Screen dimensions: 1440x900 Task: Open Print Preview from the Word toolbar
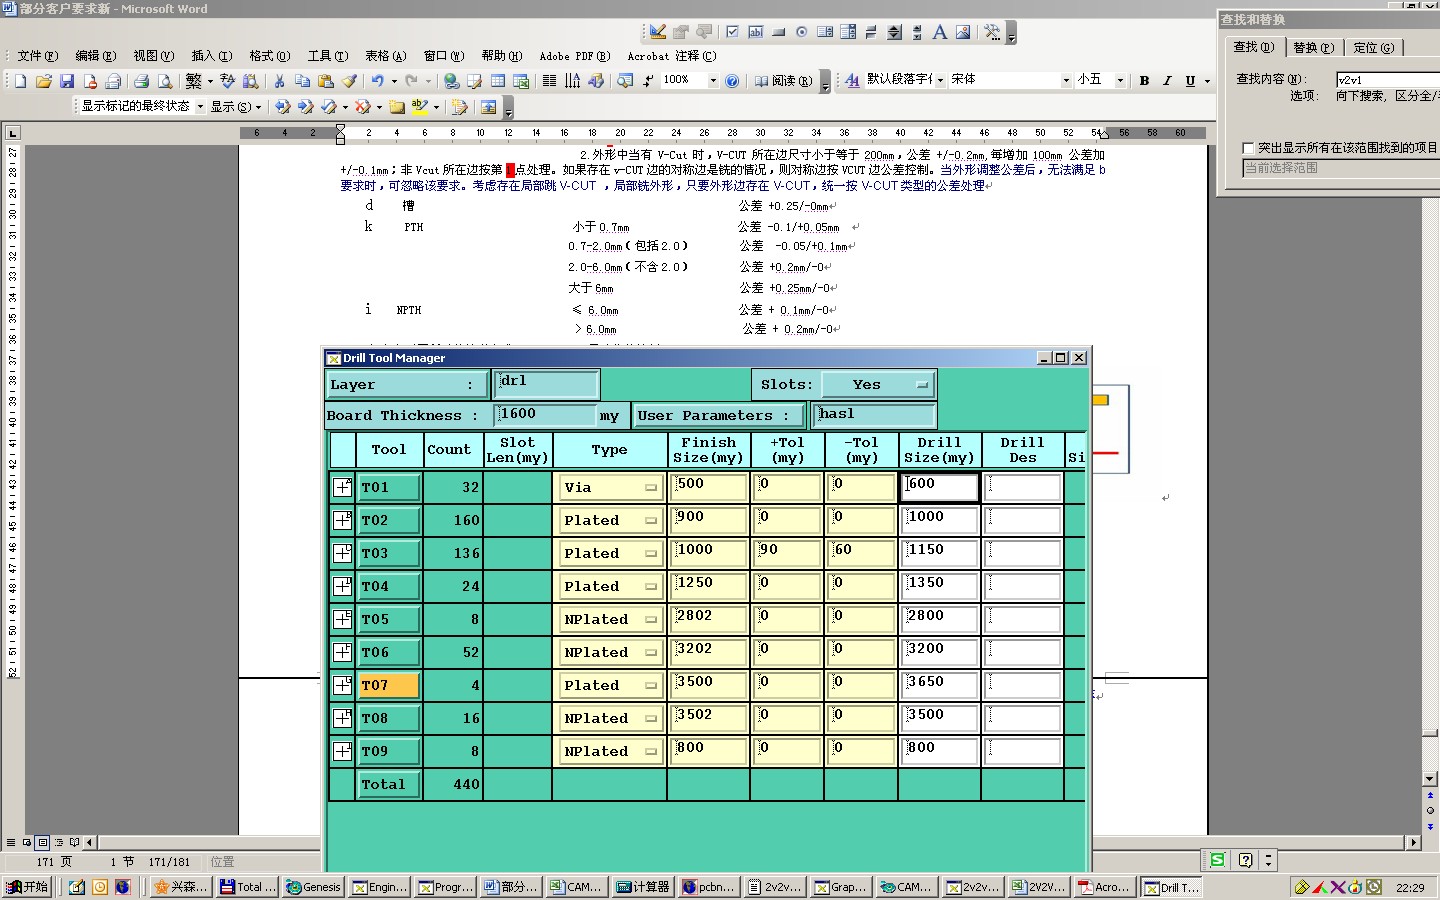click(x=165, y=81)
